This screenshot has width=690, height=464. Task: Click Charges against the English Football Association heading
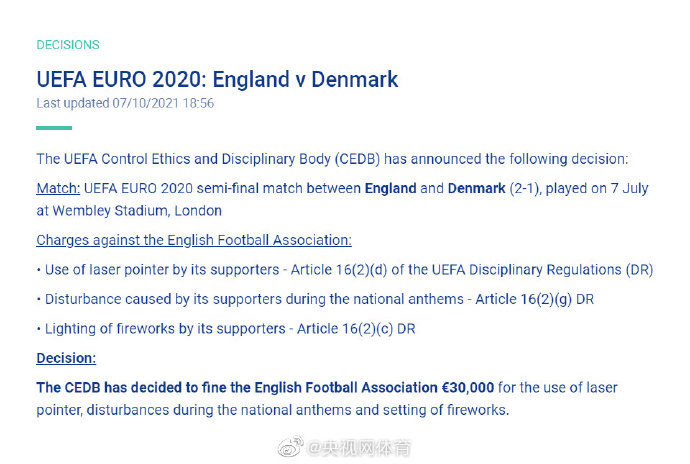194,240
